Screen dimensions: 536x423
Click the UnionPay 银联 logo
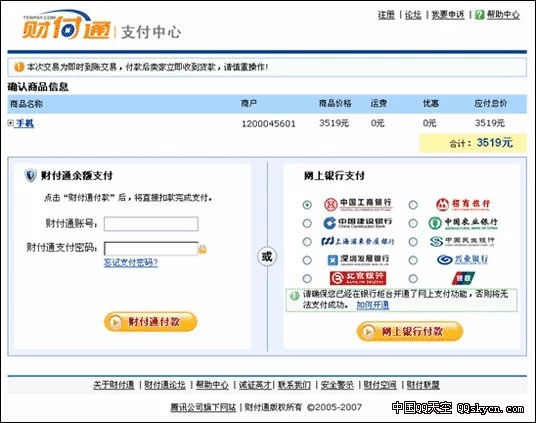coord(463,278)
